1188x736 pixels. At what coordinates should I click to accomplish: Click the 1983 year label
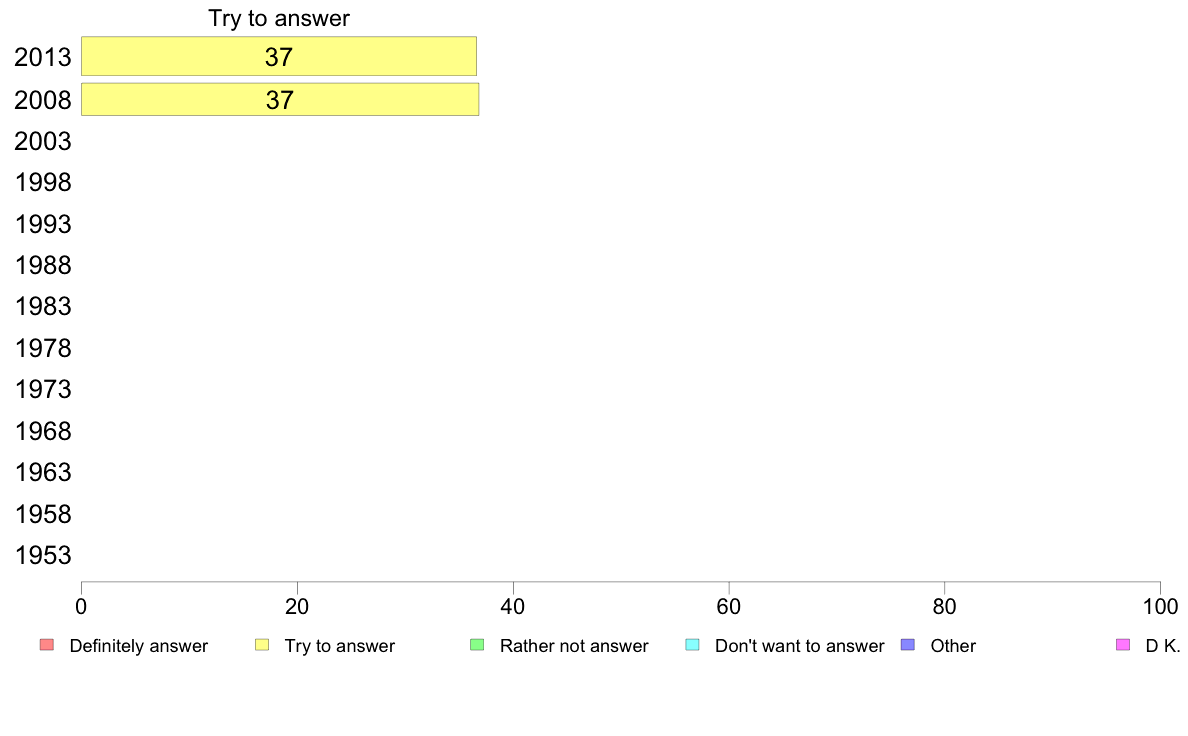pos(43,306)
